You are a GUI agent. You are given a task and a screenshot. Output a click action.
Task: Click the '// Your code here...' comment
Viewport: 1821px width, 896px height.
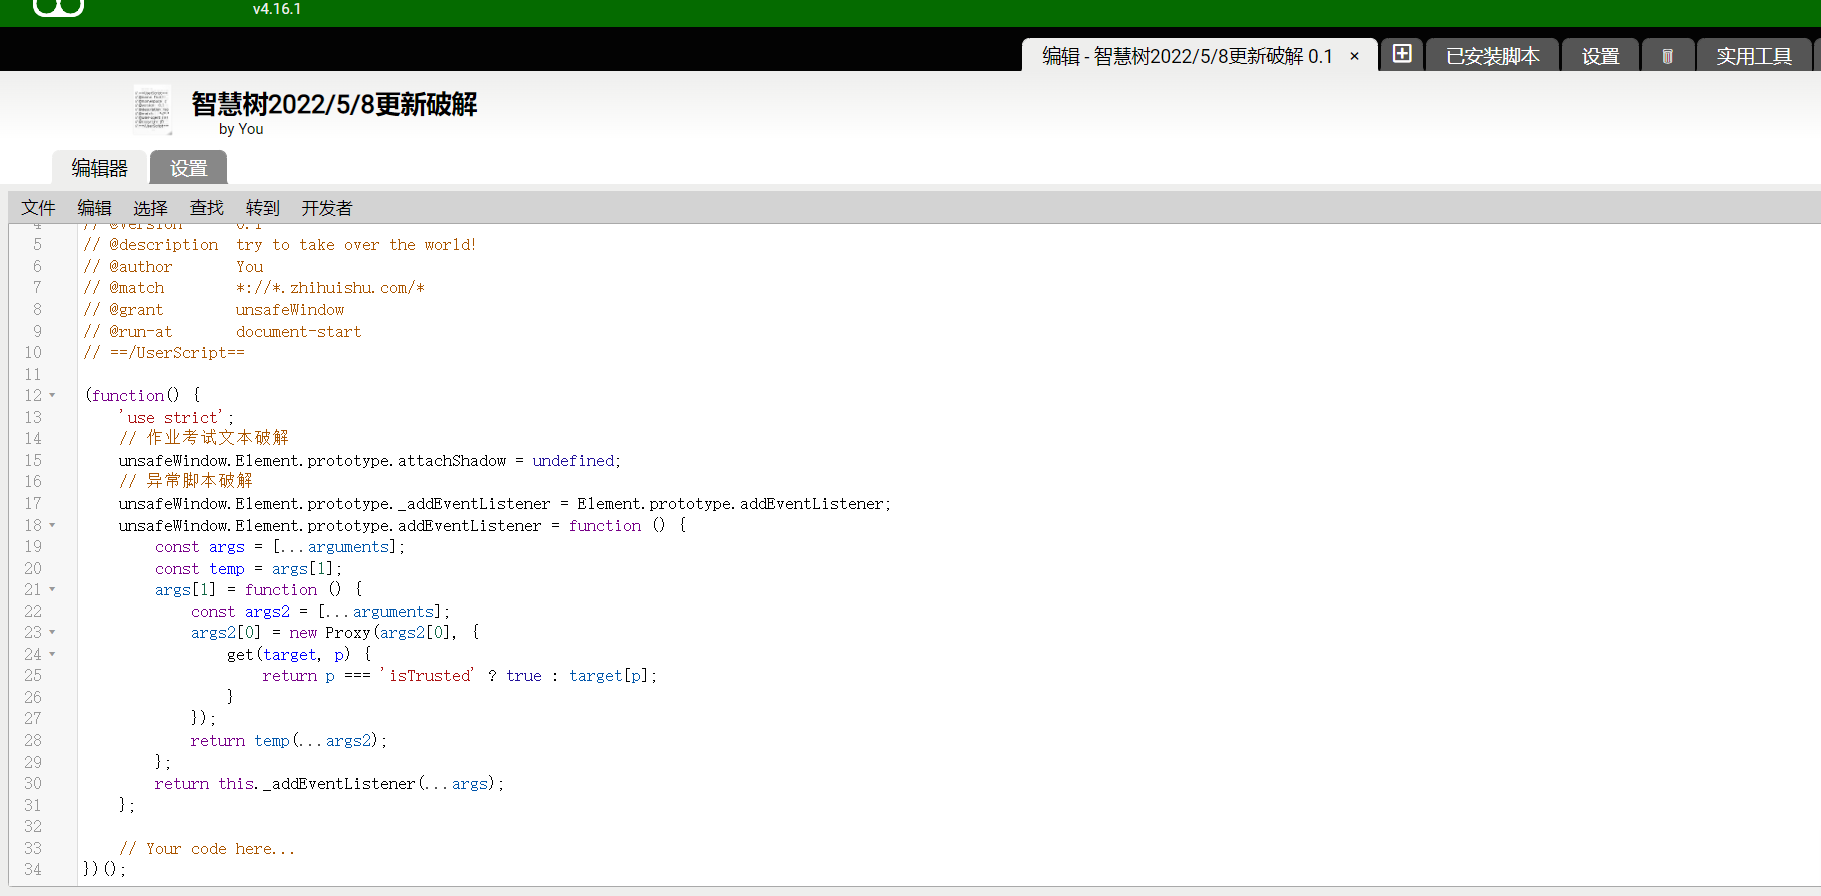point(207,848)
